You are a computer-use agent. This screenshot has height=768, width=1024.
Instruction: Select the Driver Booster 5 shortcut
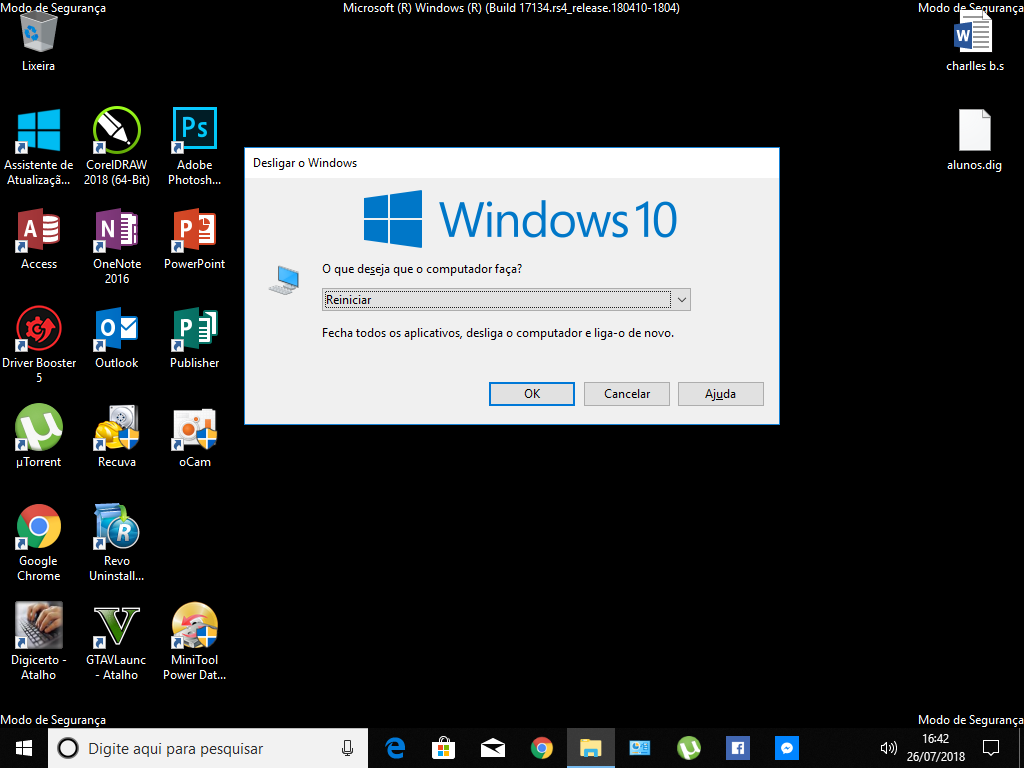[x=39, y=345]
